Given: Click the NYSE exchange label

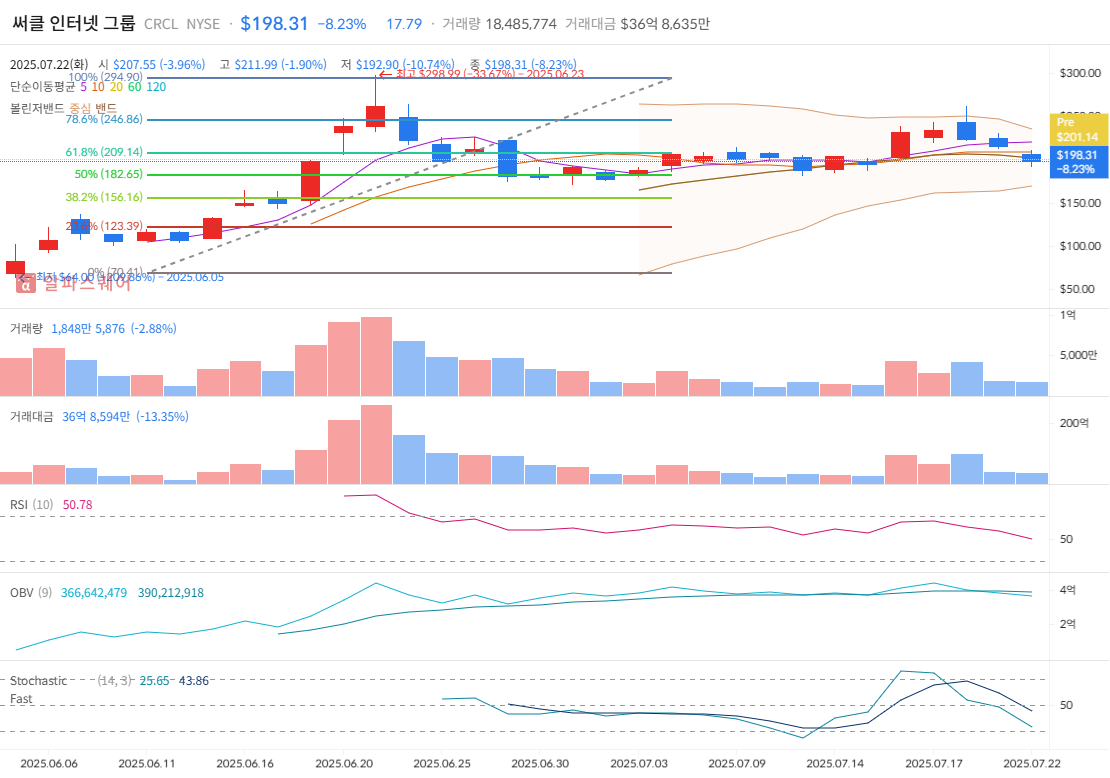Looking at the screenshot, I should pos(203,24).
